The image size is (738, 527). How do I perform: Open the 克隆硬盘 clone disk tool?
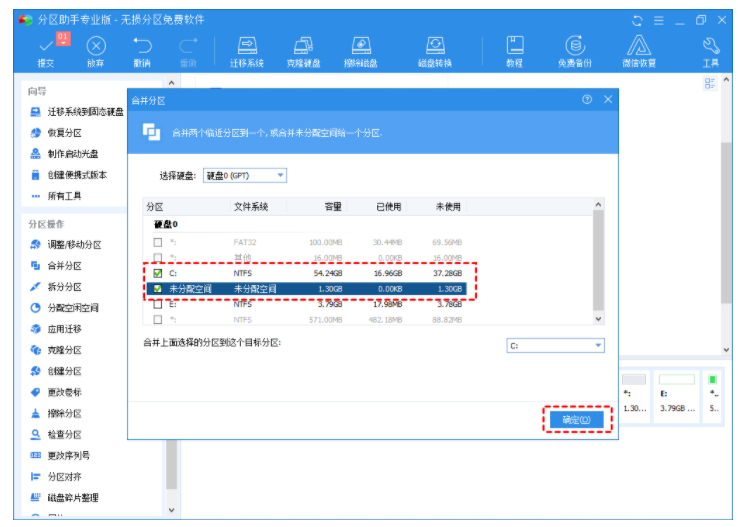304,50
